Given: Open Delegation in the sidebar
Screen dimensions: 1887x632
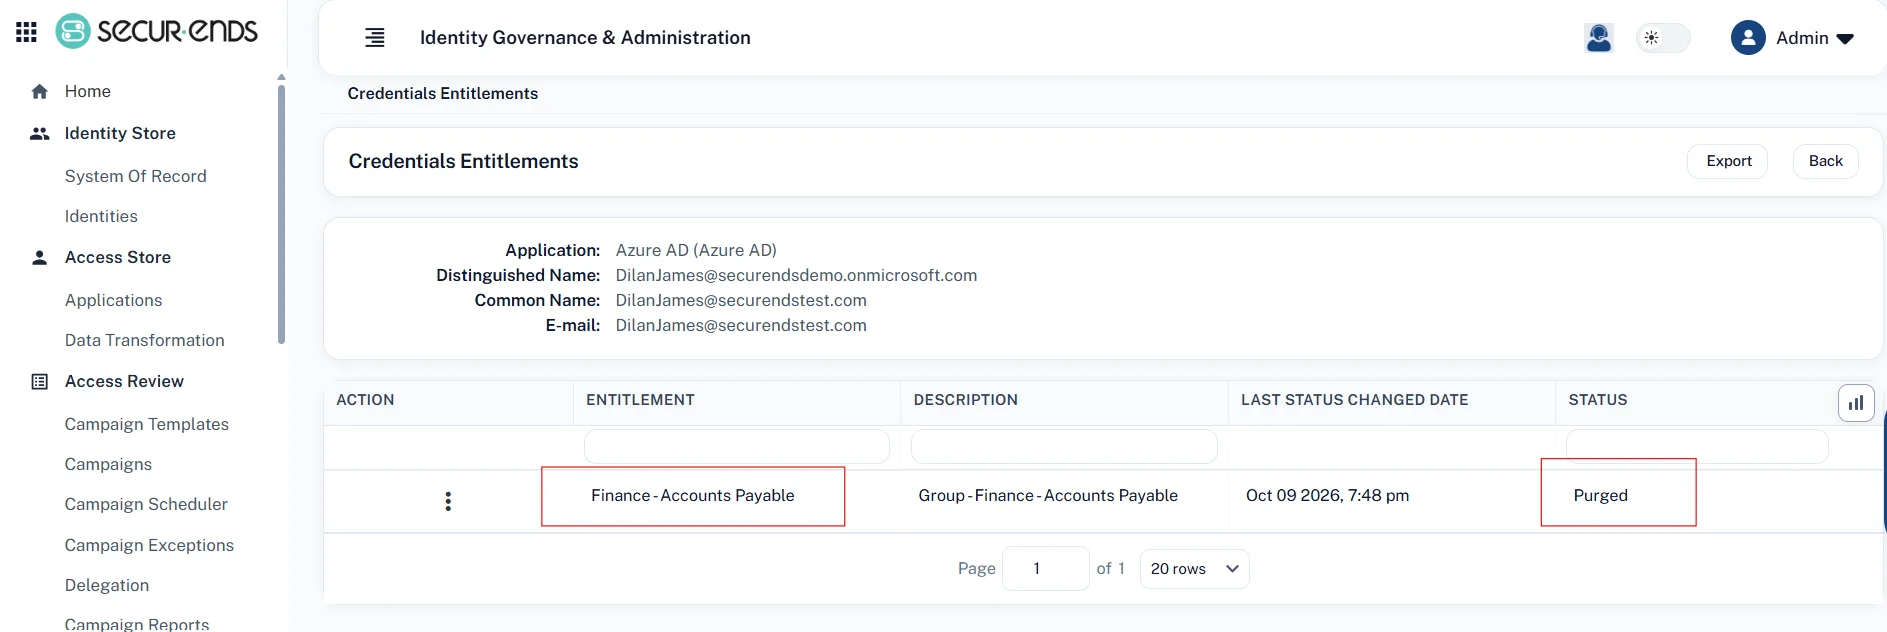Looking at the screenshot, I should 107,585.
